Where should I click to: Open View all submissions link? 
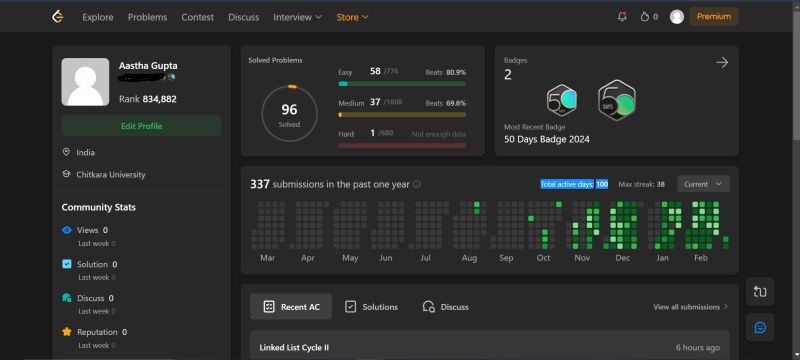[691, 307]
